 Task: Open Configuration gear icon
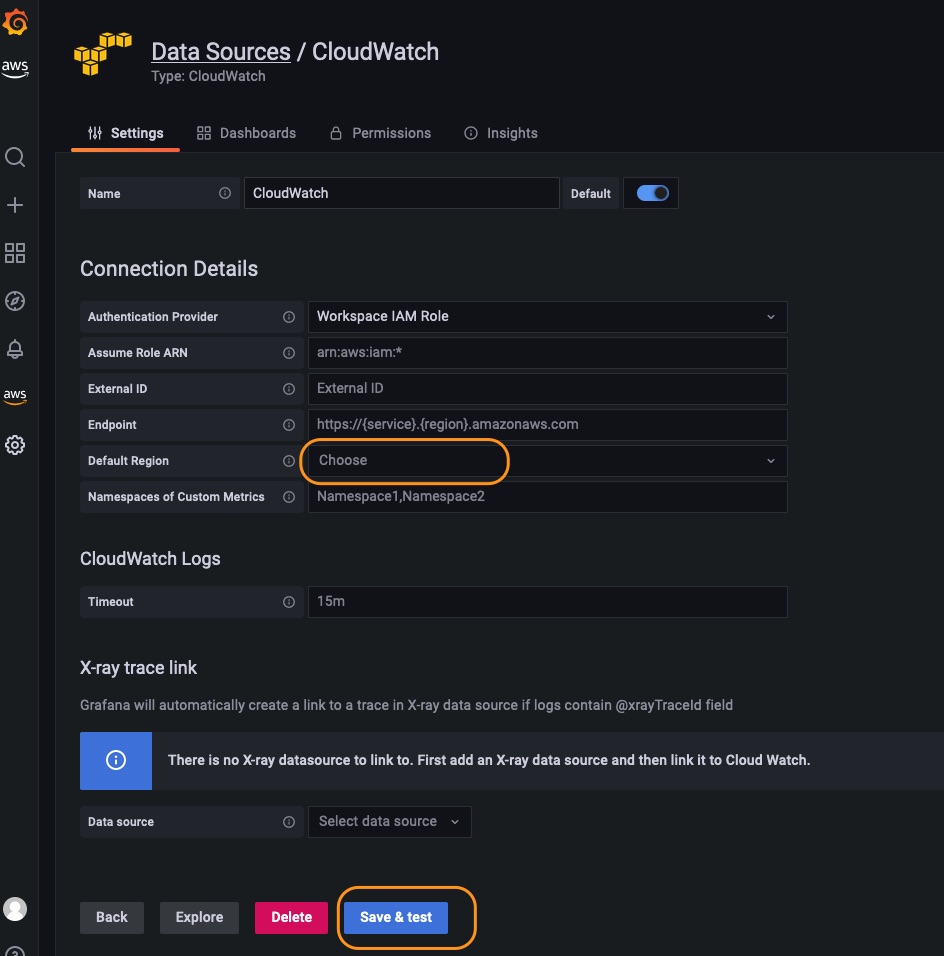[x=15, y=445]
